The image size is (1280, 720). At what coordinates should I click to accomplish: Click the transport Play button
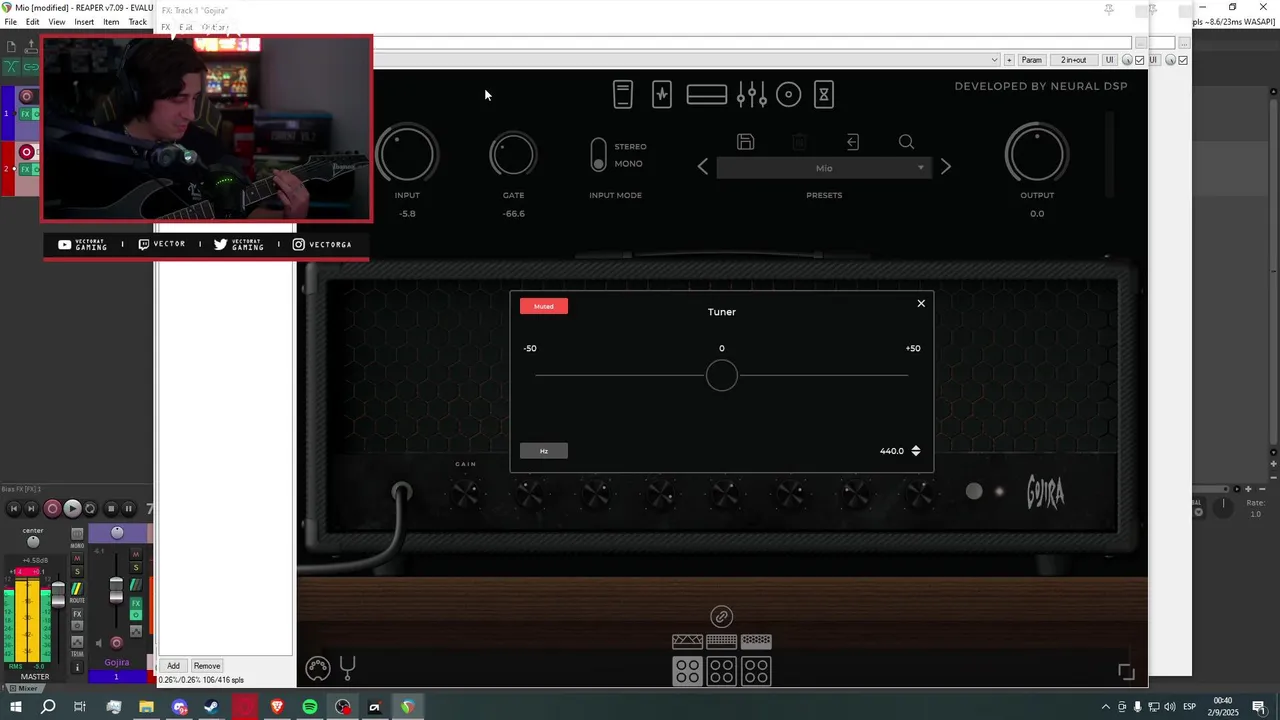point(72,509)
